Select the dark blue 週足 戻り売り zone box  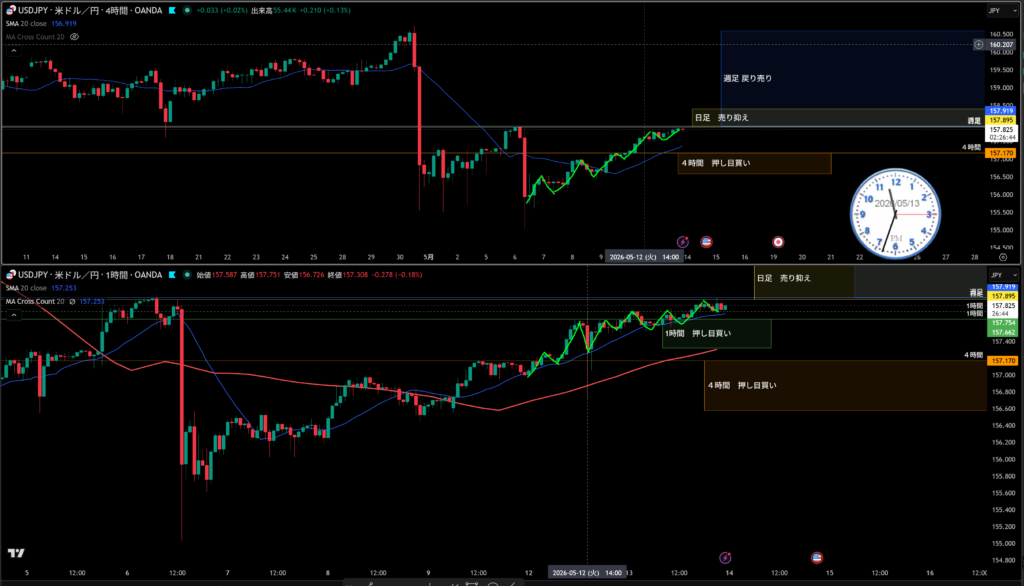click(852, 69)
